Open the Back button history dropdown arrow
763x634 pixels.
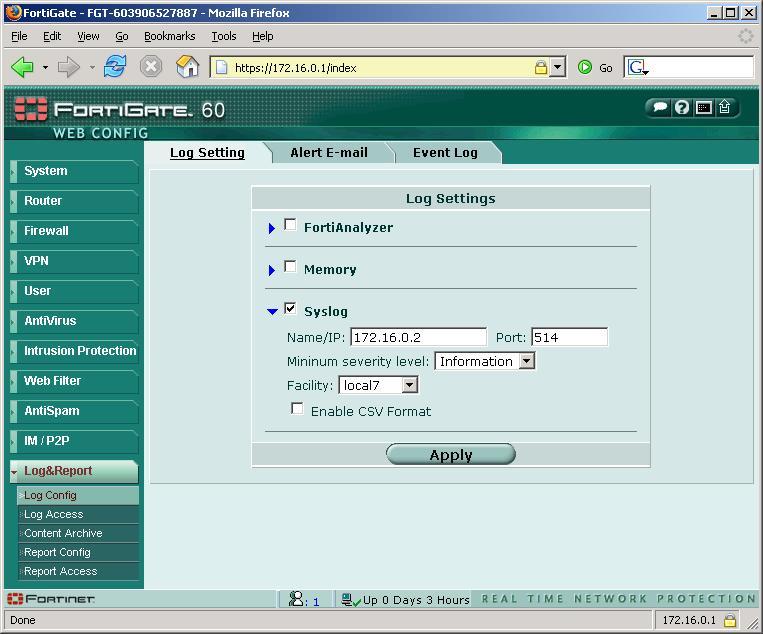(45, 67)
